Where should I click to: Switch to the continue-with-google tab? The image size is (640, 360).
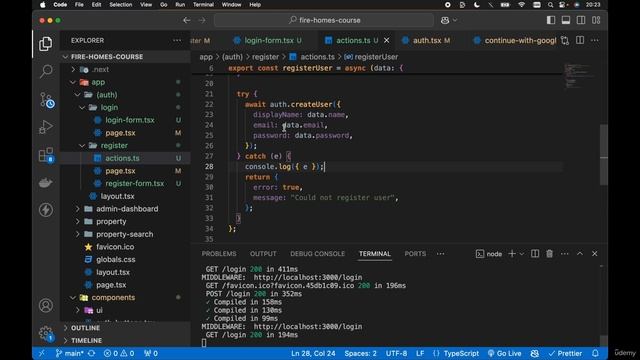coord(515,40)
